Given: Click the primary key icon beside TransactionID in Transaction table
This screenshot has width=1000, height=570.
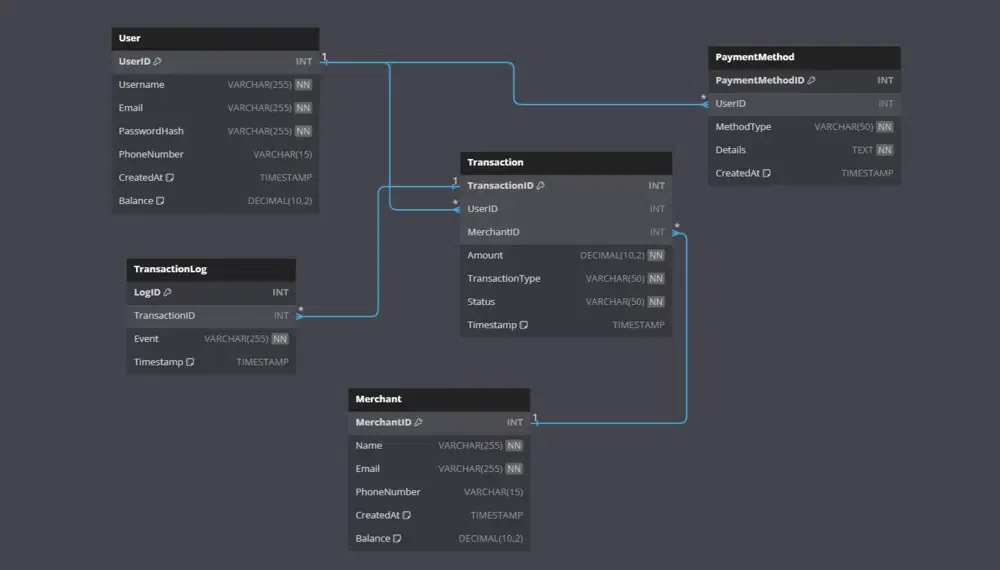Looking at the screenshot, I should (541, 186).
